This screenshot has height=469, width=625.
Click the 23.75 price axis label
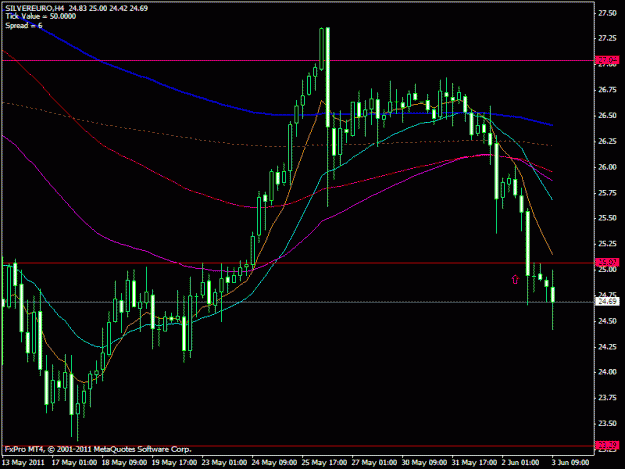coord(607,398)
